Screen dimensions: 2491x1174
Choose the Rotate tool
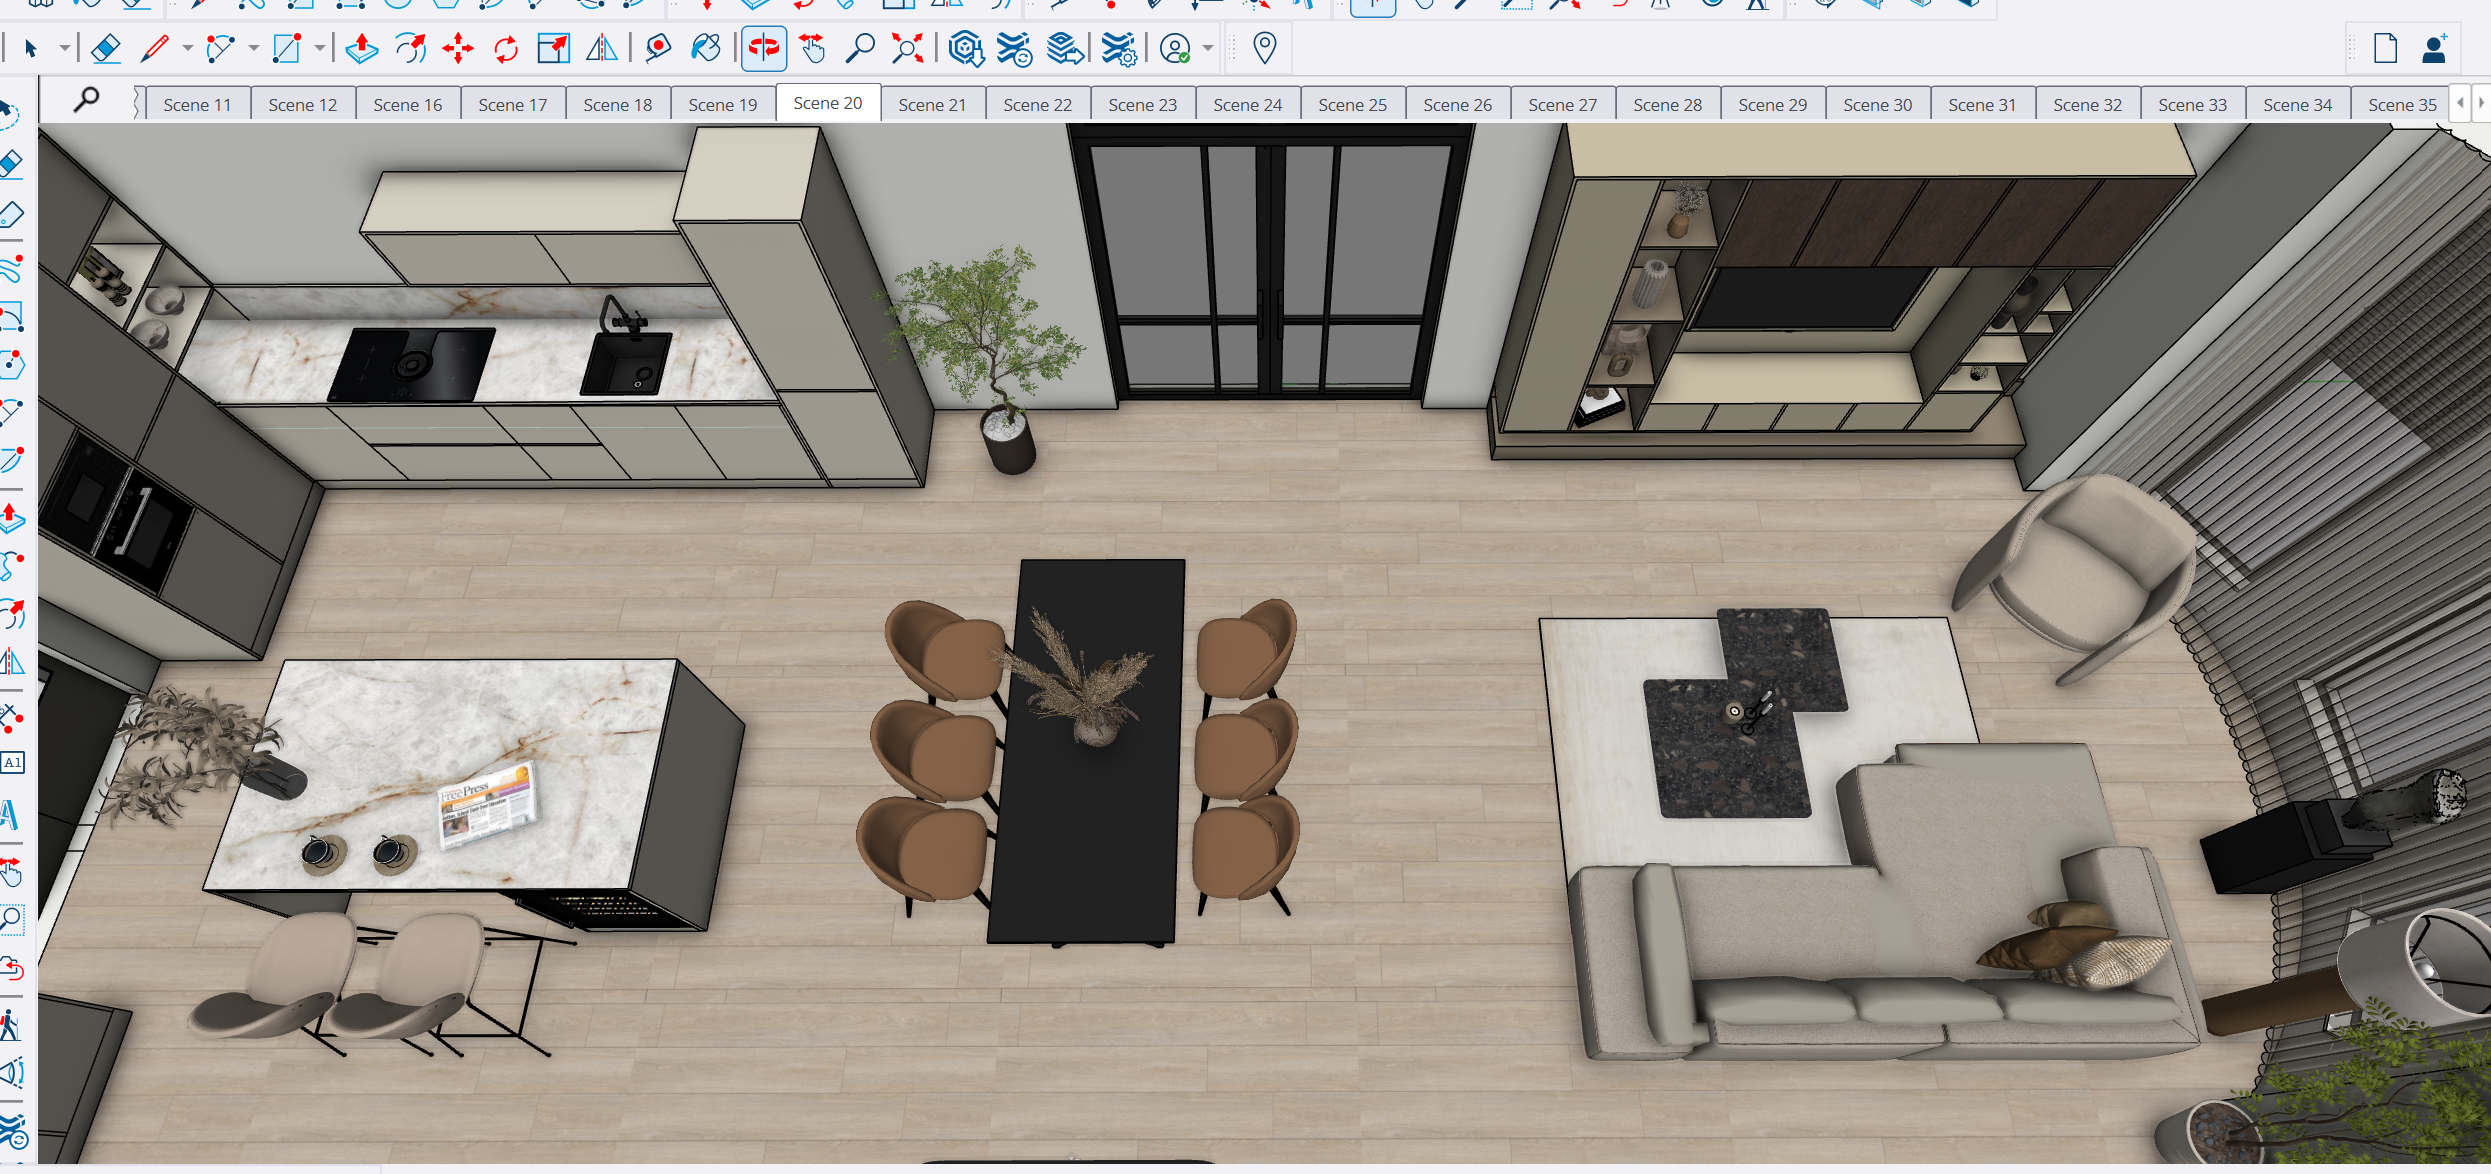coord(506,48)
